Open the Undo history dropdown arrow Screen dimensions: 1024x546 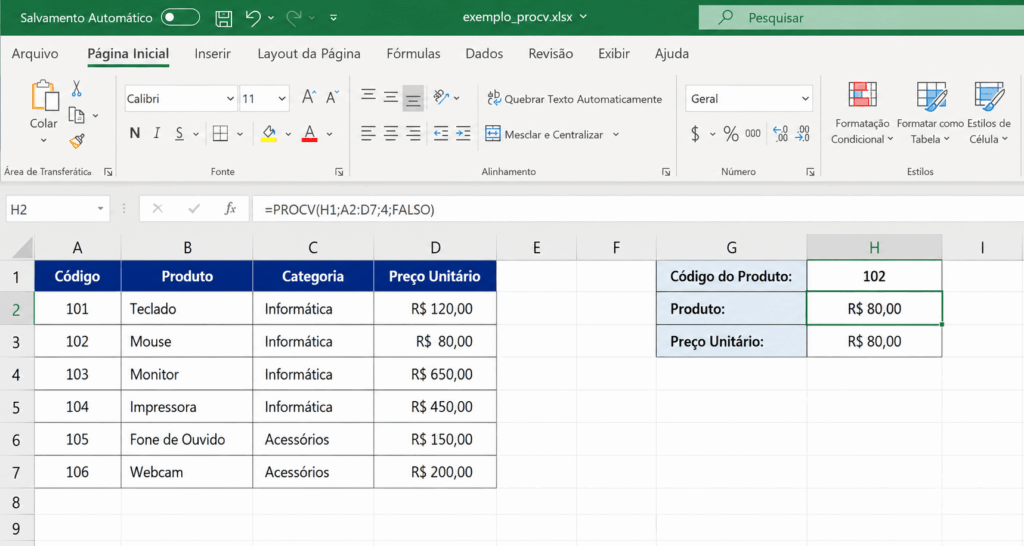271,18
